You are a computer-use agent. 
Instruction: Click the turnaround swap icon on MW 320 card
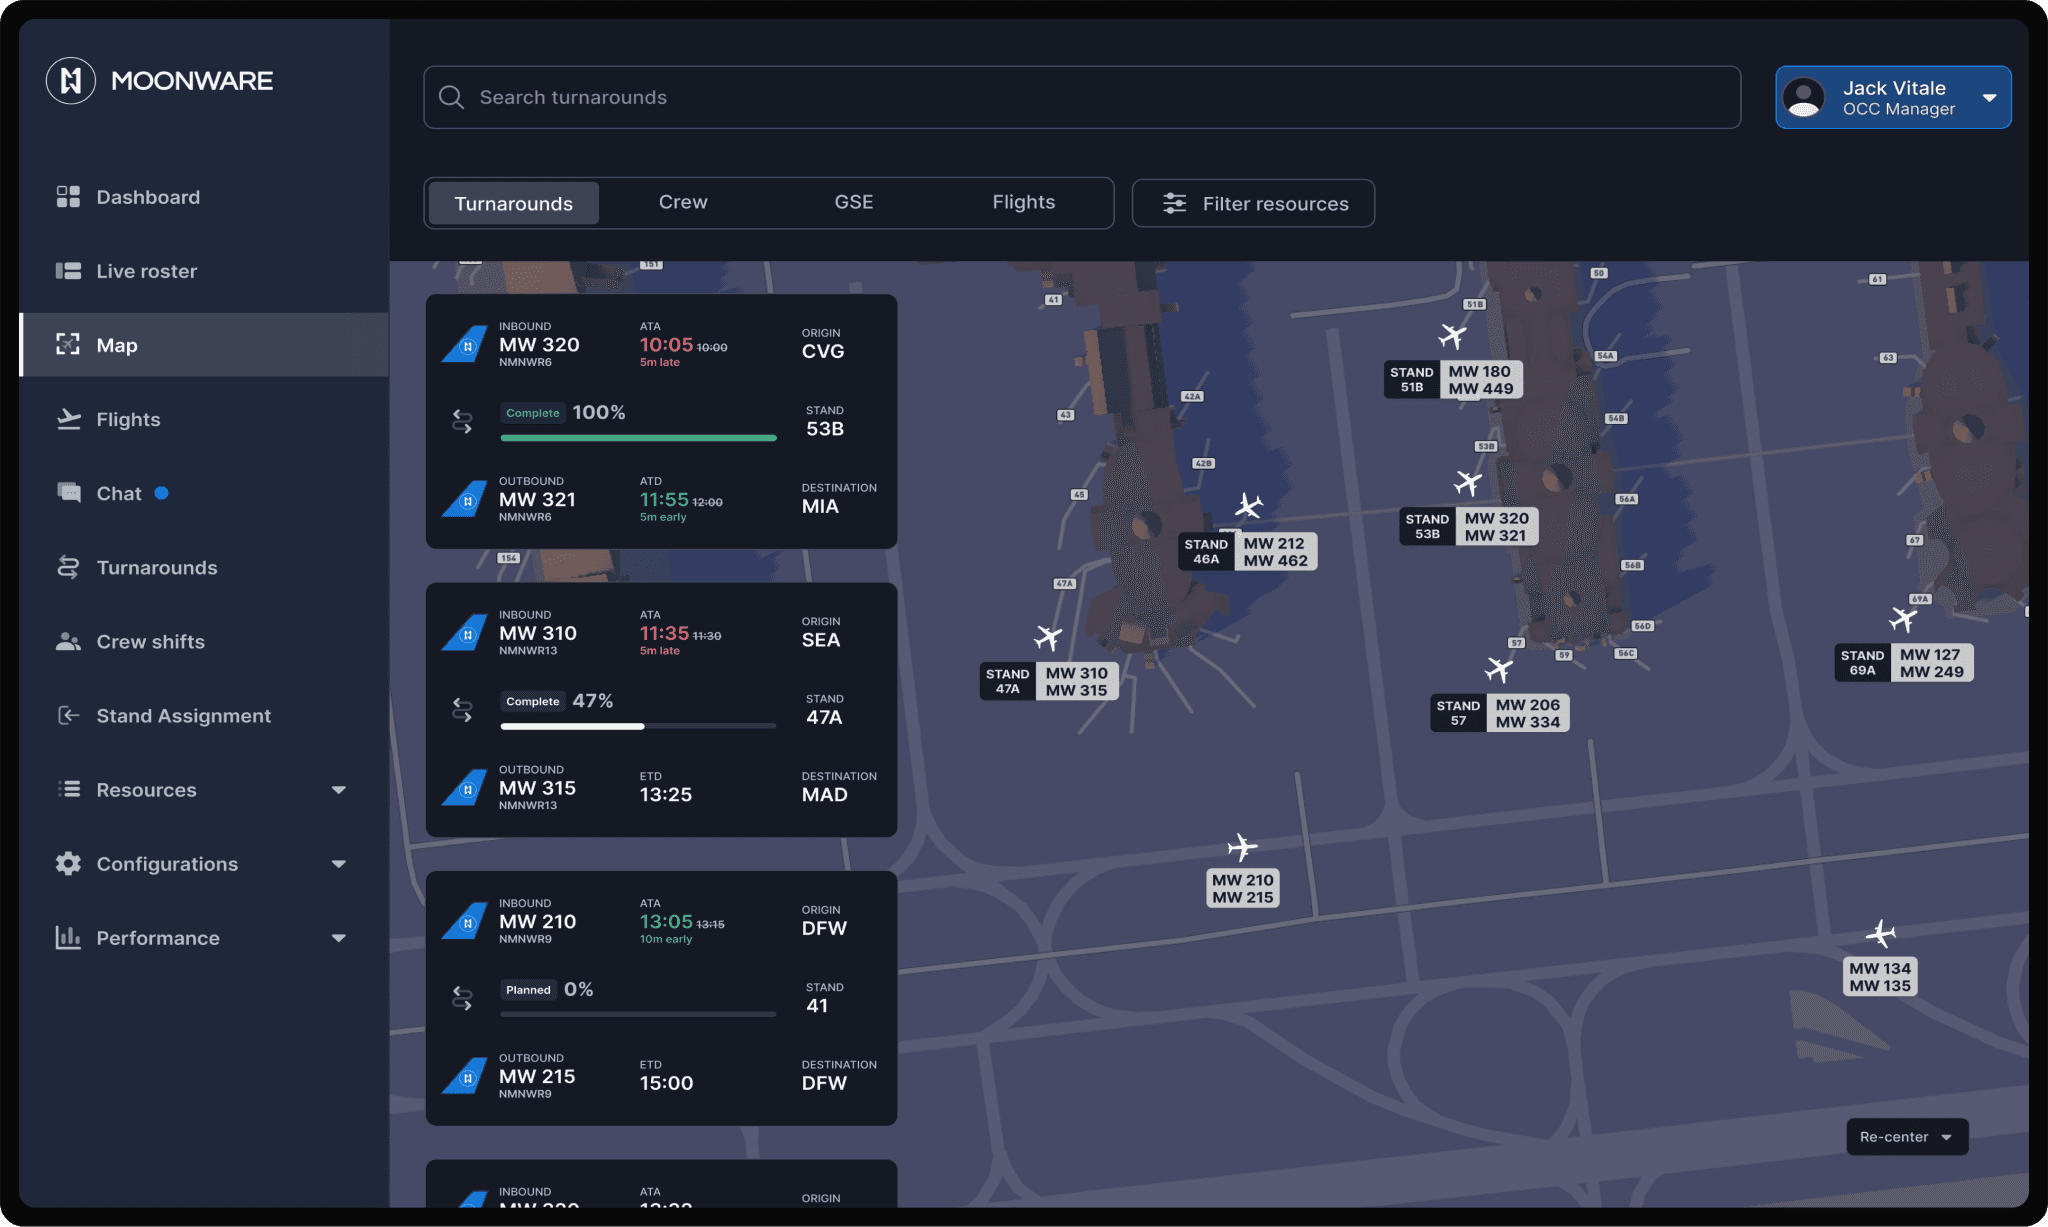462,421
